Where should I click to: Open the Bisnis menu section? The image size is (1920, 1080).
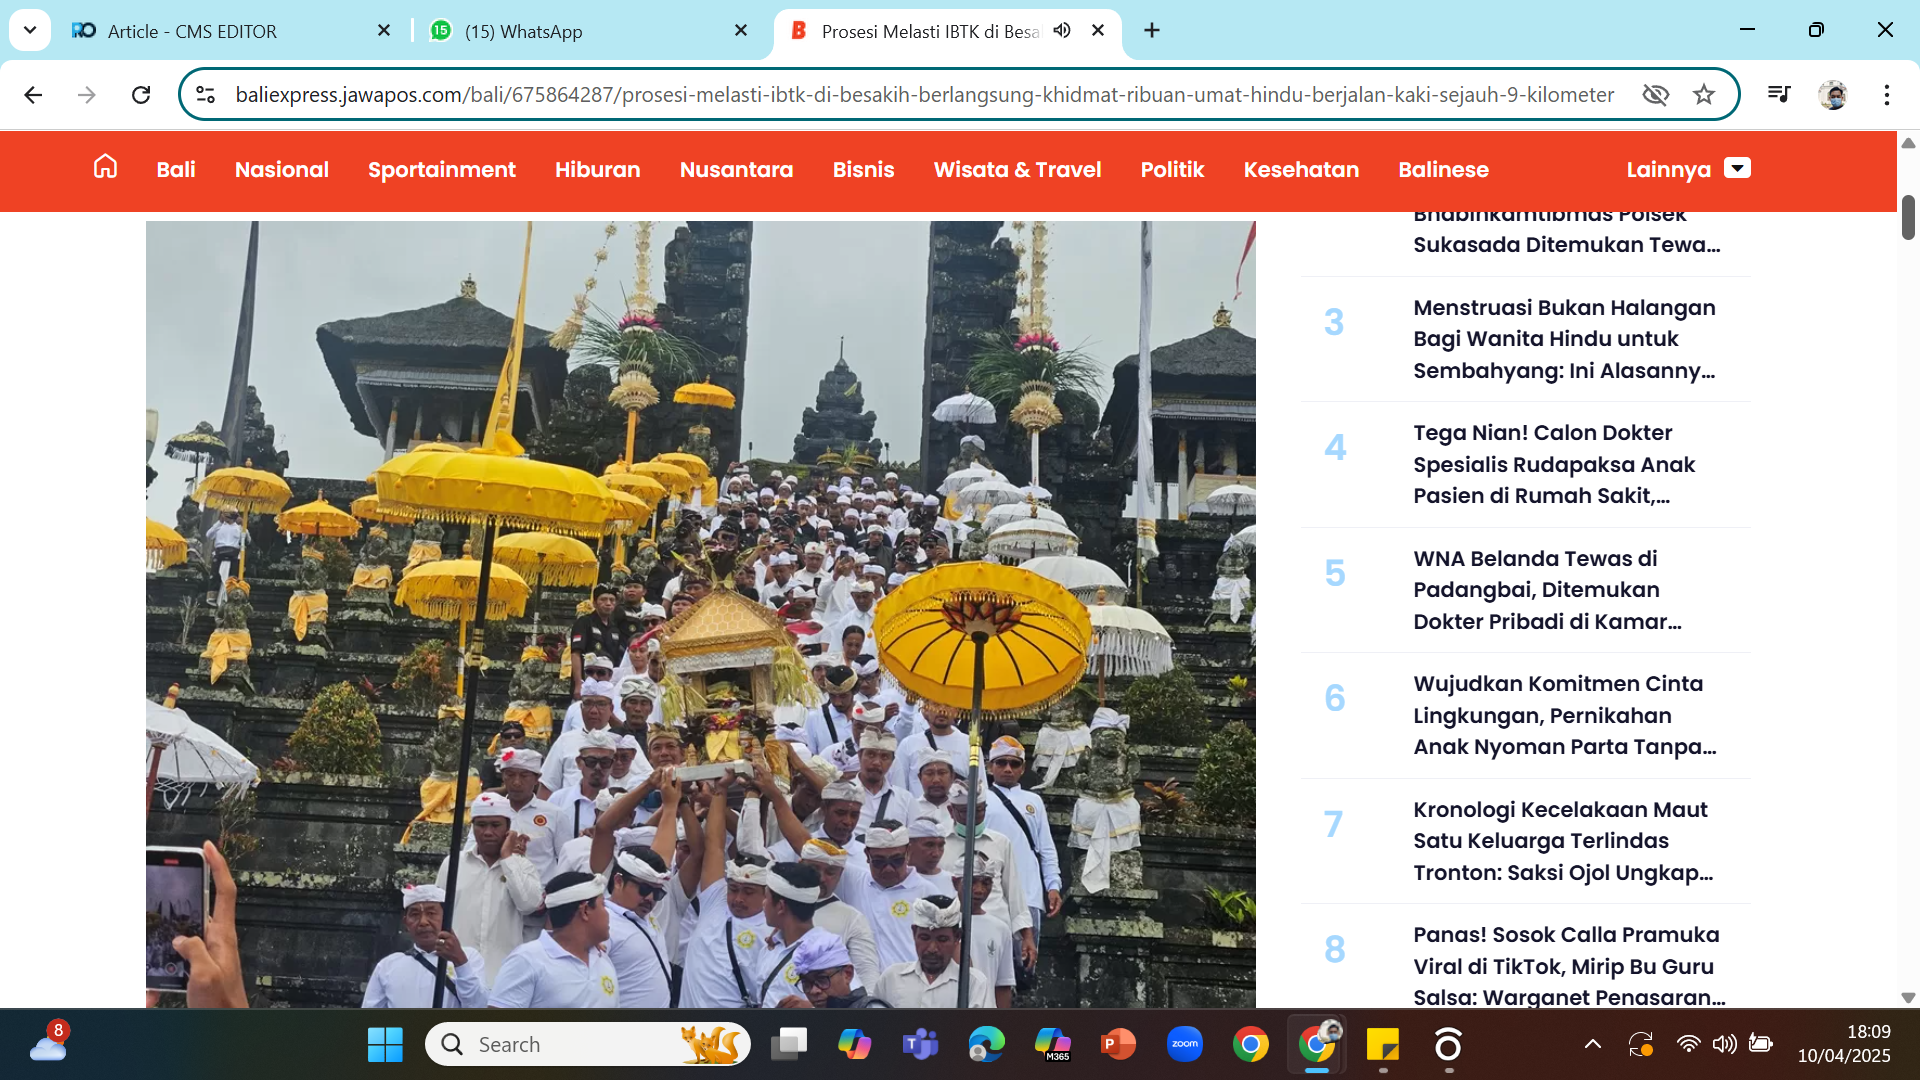click(x=864, y=169)
